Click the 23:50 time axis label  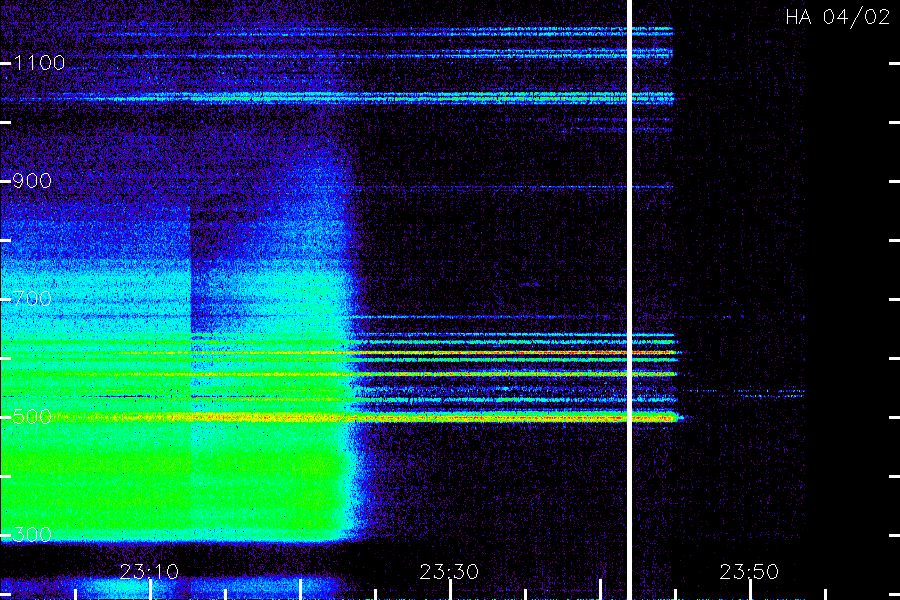(749, 571)
